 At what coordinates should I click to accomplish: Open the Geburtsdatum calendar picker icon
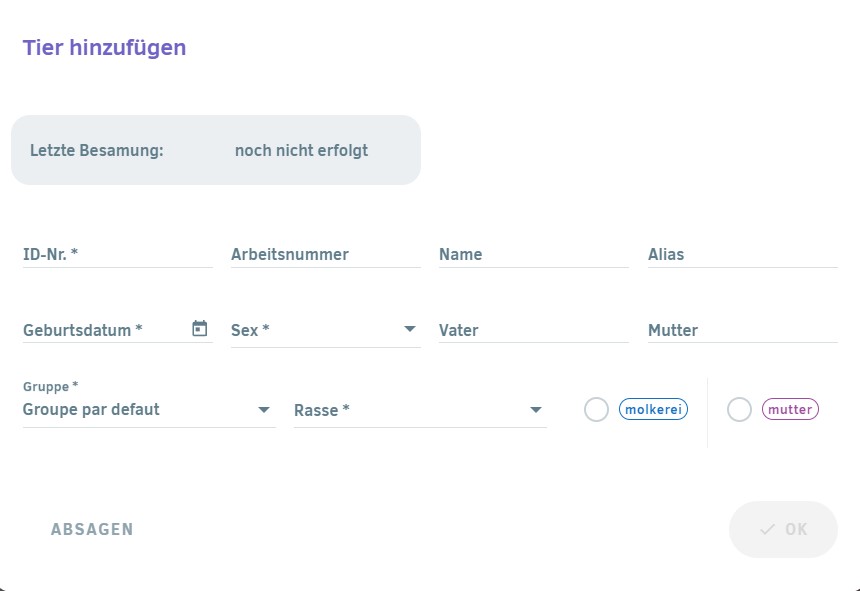tap(200, 328)
